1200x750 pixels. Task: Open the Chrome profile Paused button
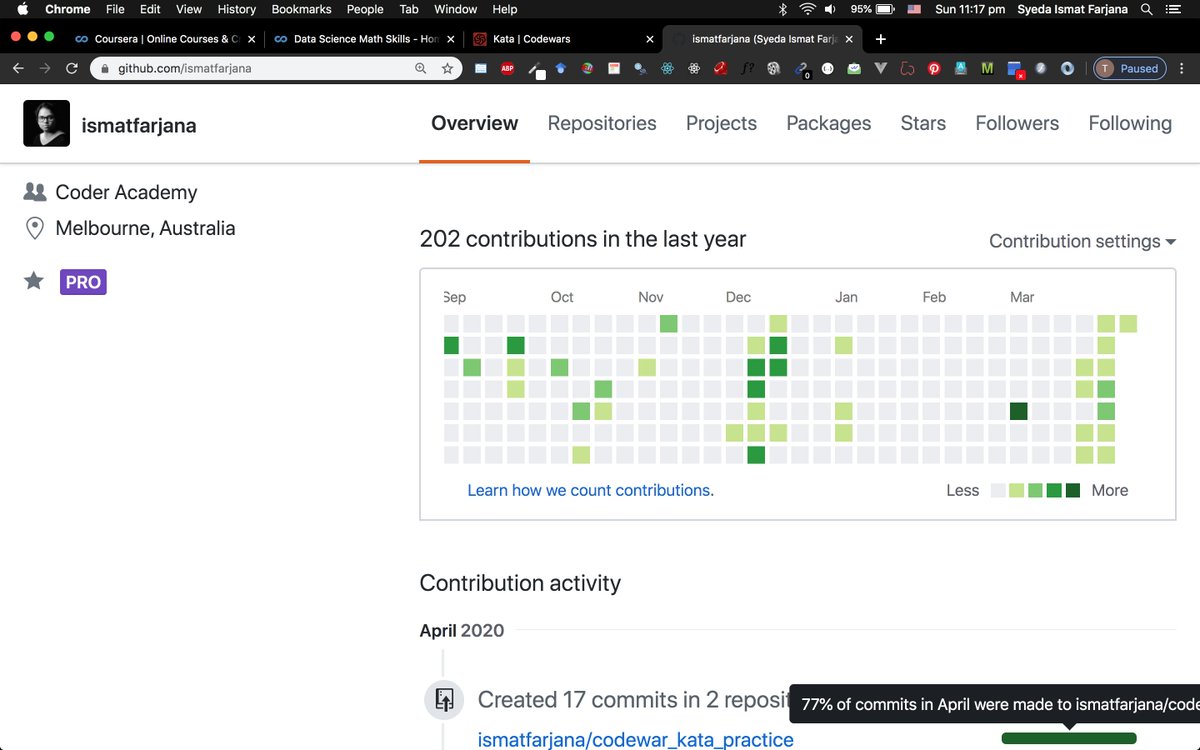coord(1129,69)
